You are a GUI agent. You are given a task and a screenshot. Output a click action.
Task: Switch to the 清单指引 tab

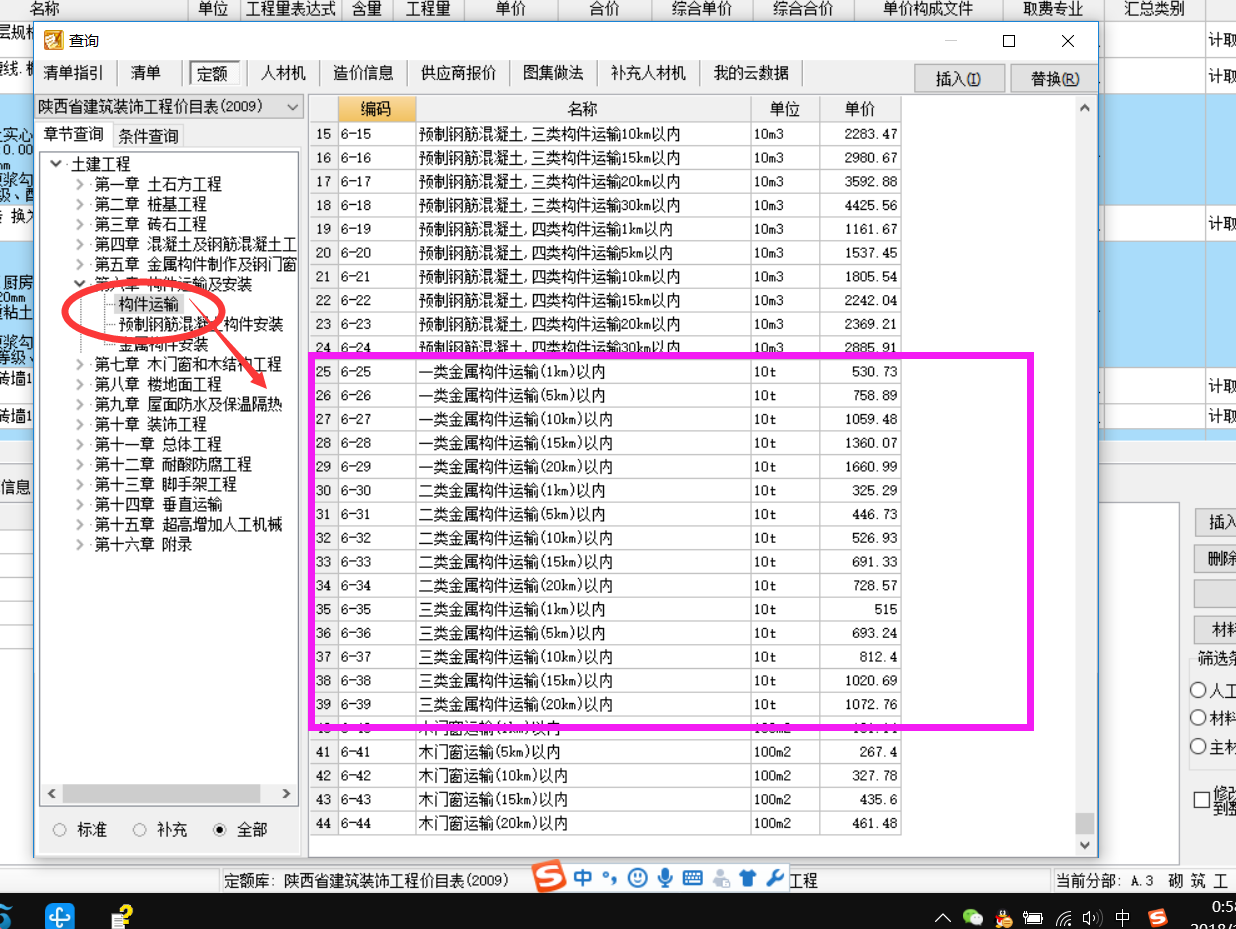[x=73, y=73]
